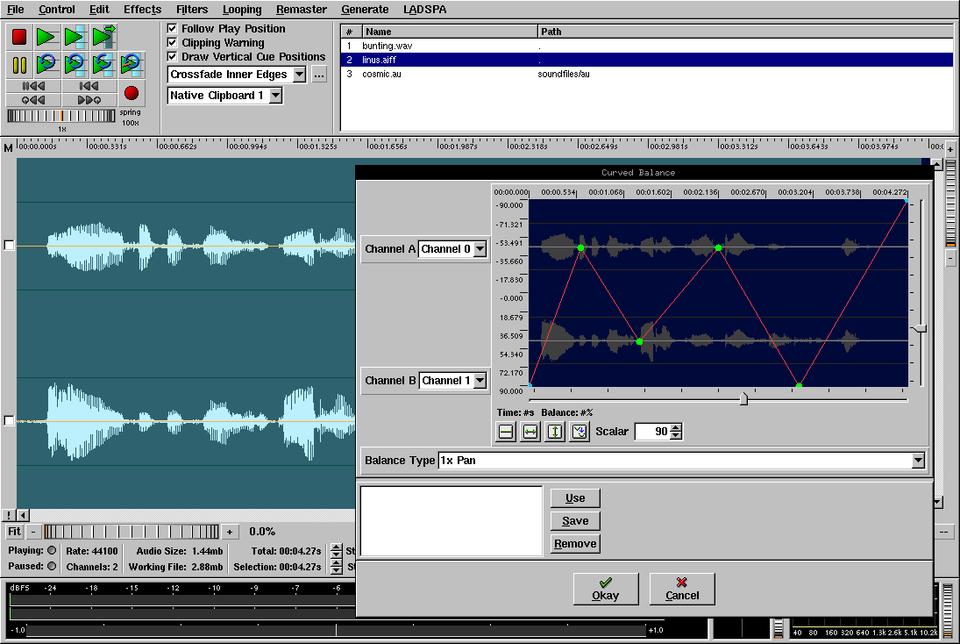
Task: Click the red round Record button
Action: (x=131, y=93)
